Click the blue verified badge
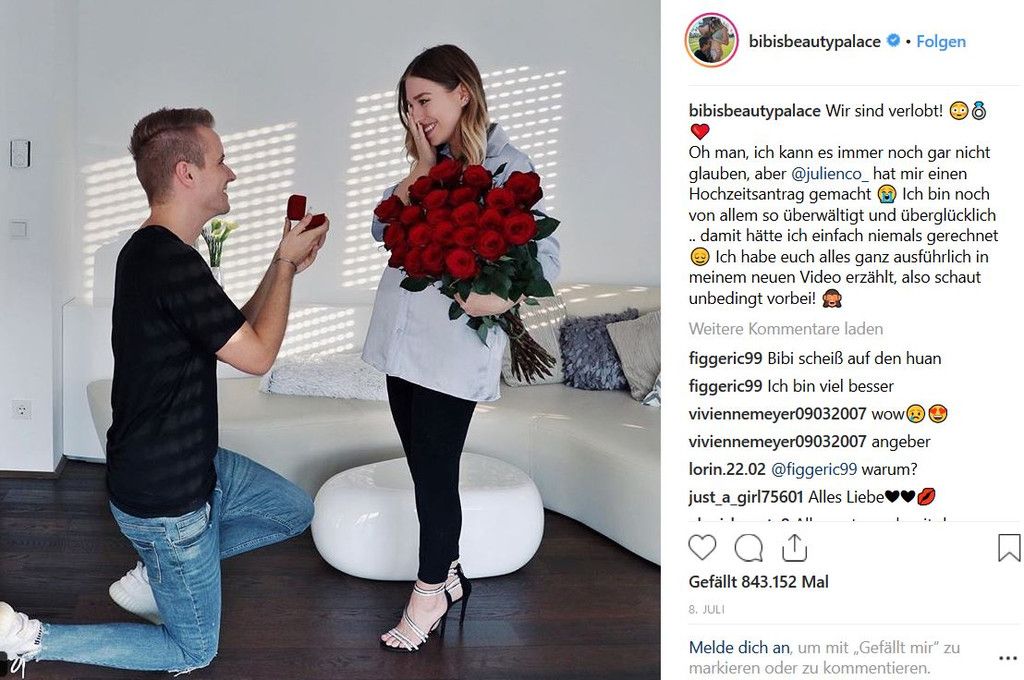1024x680 pixels. click(892, 40)
